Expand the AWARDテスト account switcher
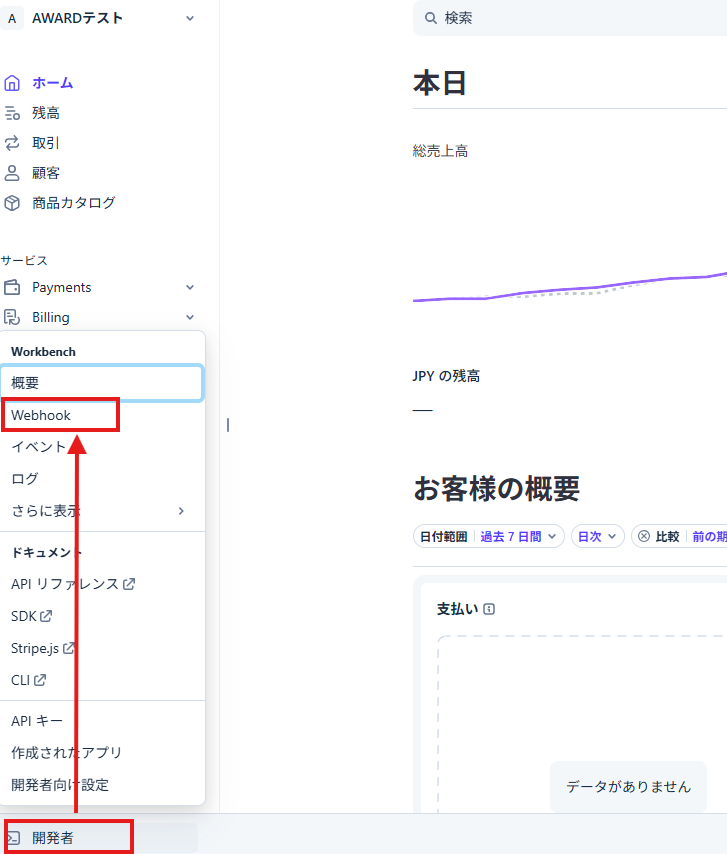The height and width of the screenshot is (854, 727). pos(190,18)
